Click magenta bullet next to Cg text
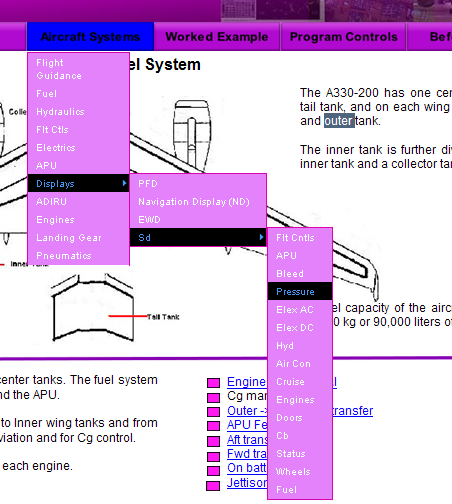Image resolution: width=452 pixels, height=504 pixels. pos(213,397)
